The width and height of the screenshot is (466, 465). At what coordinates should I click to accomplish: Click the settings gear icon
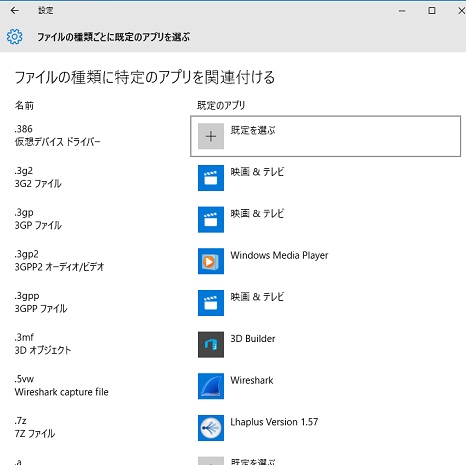coord(15,37)
